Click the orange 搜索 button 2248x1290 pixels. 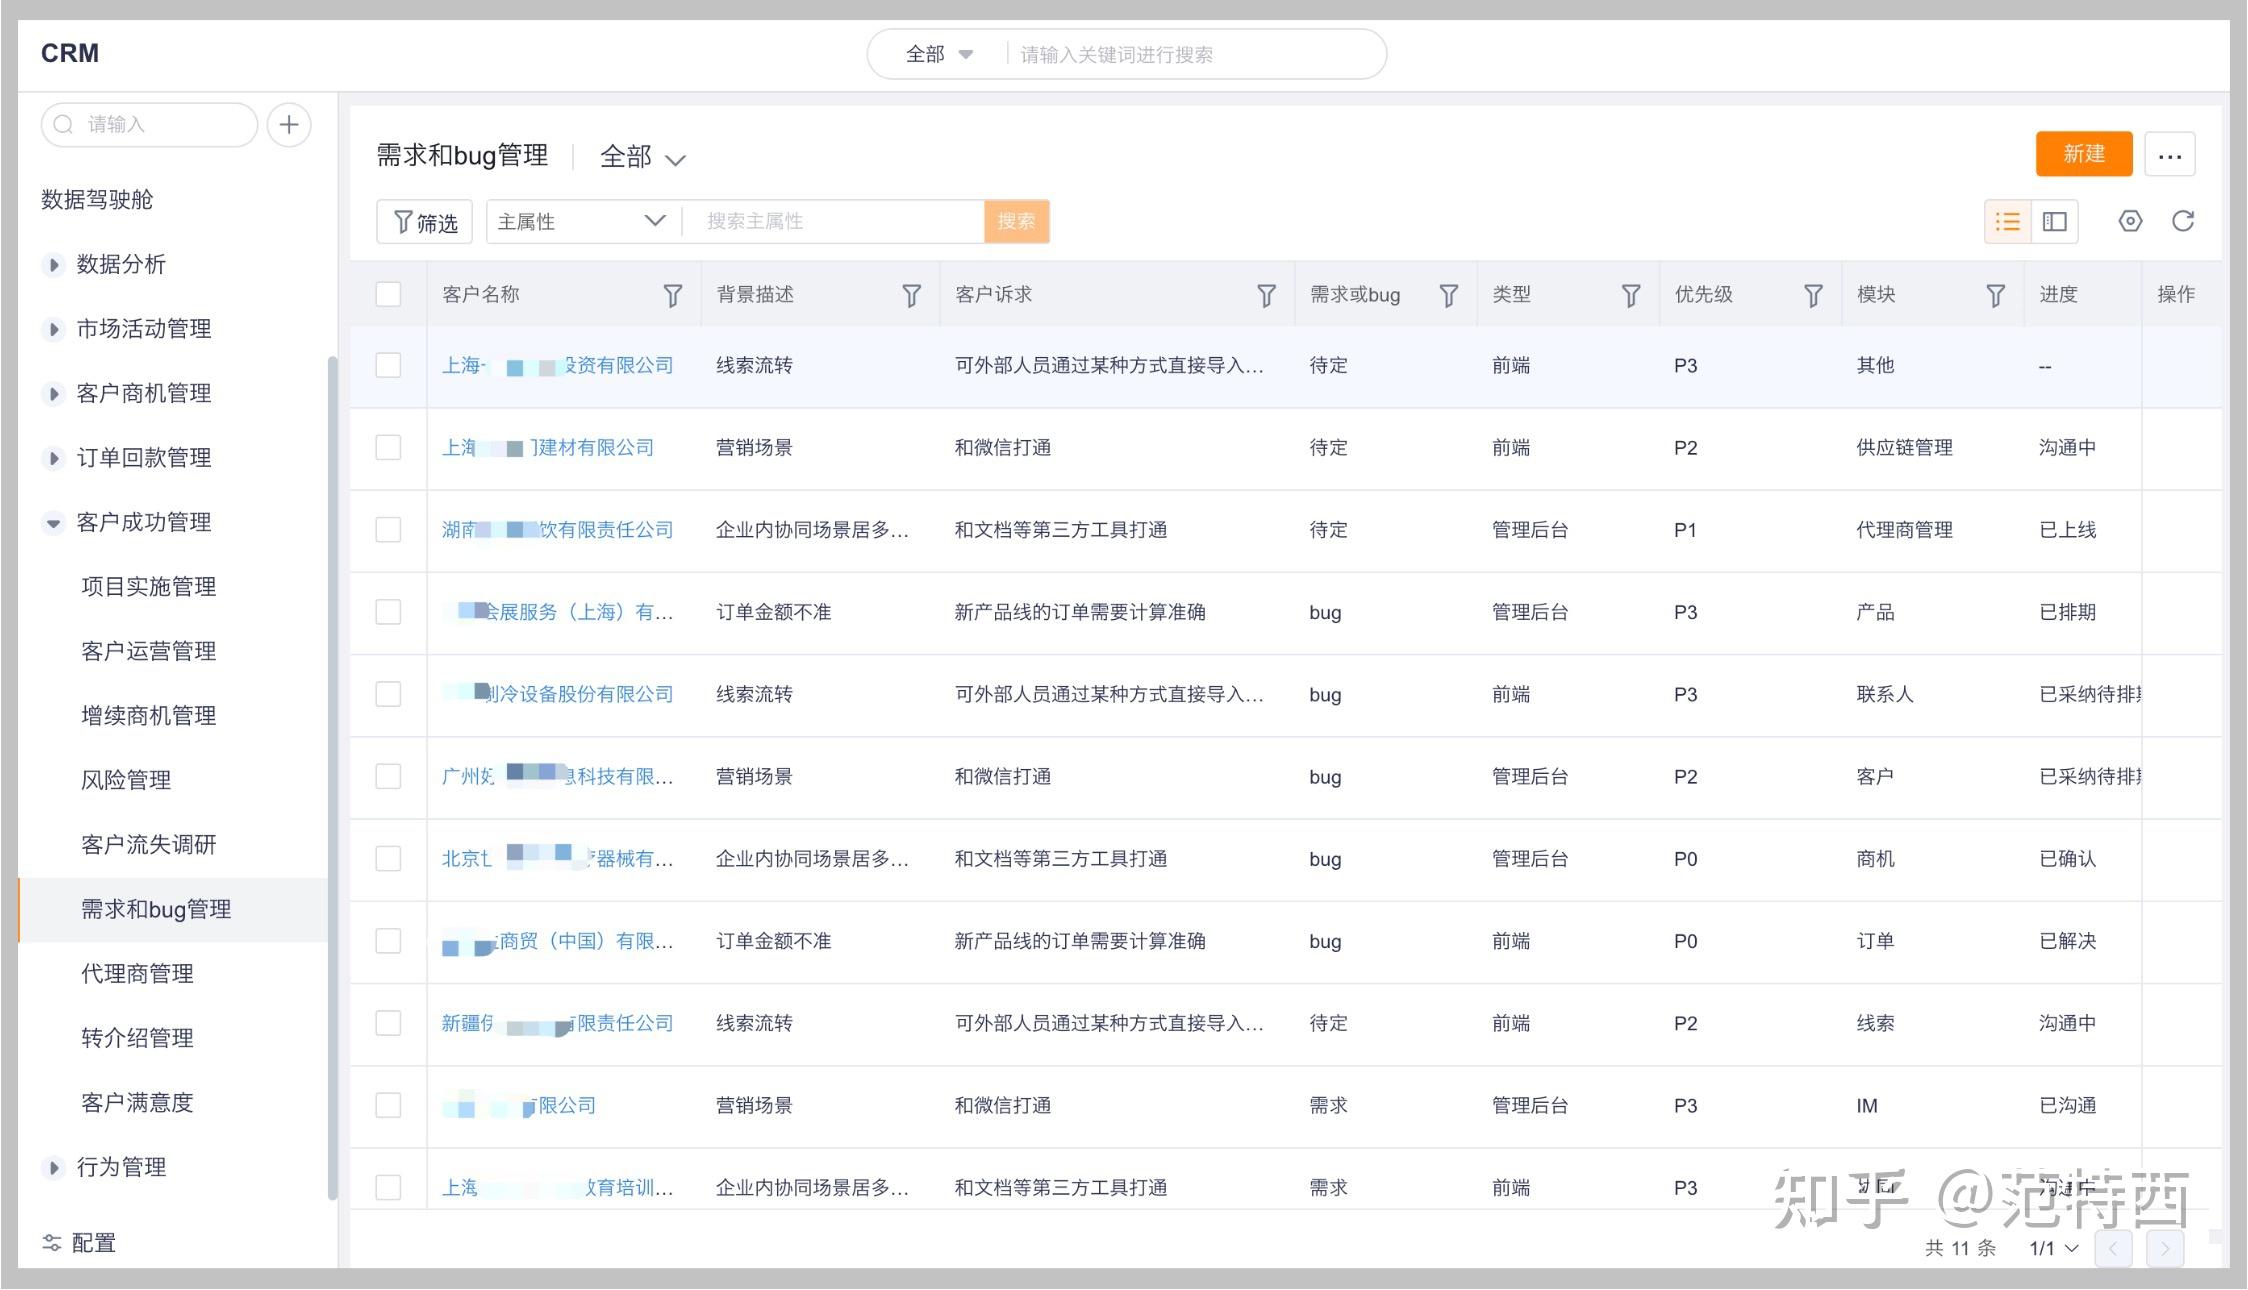(x=1016, y=221)
